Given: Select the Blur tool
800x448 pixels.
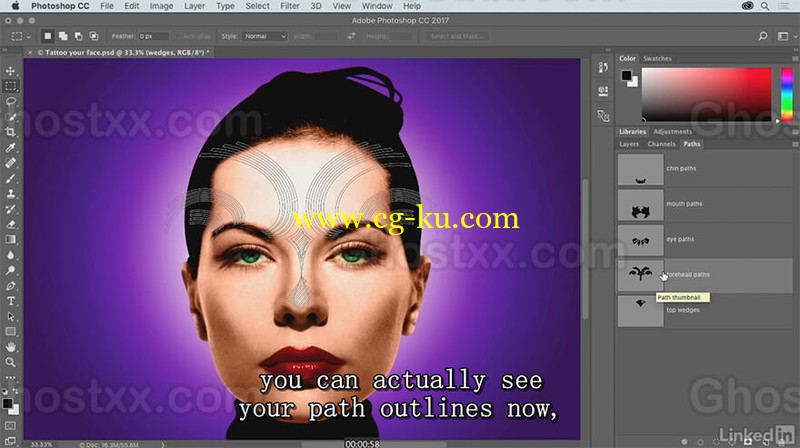Looking at the screenshot, I should point(10,255).
